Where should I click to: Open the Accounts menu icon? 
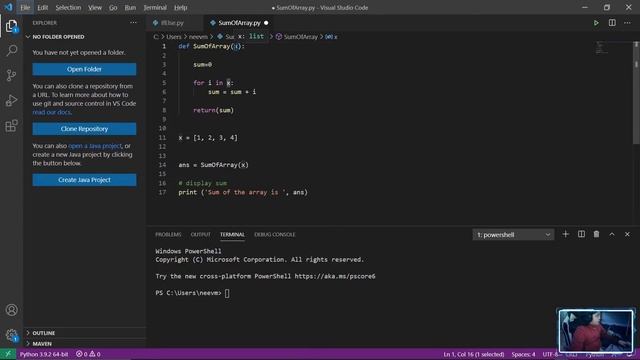point(11,310)
